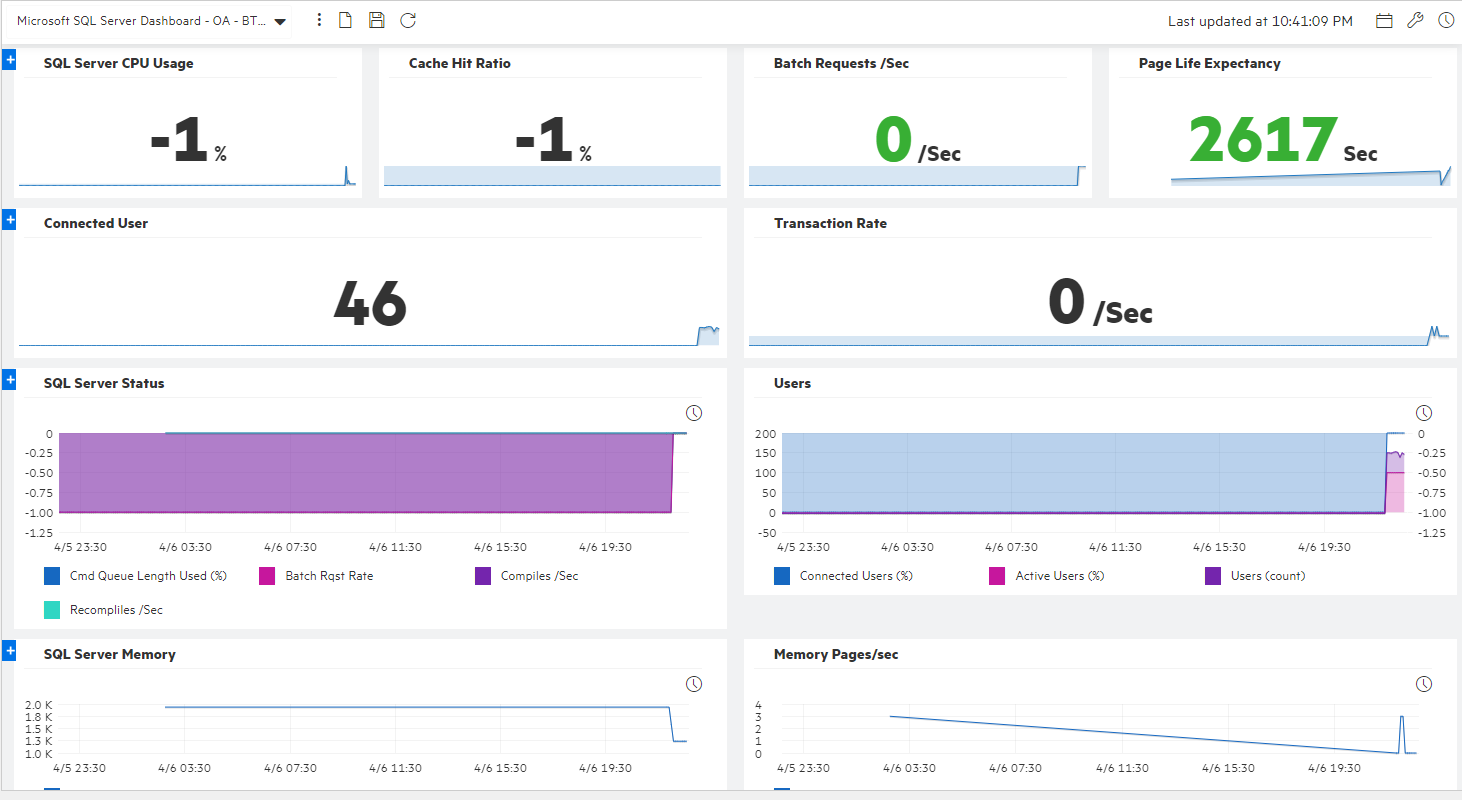
Task: Toggle the Recompliles /Sec legend swatch
Action: tap(52, 610)
